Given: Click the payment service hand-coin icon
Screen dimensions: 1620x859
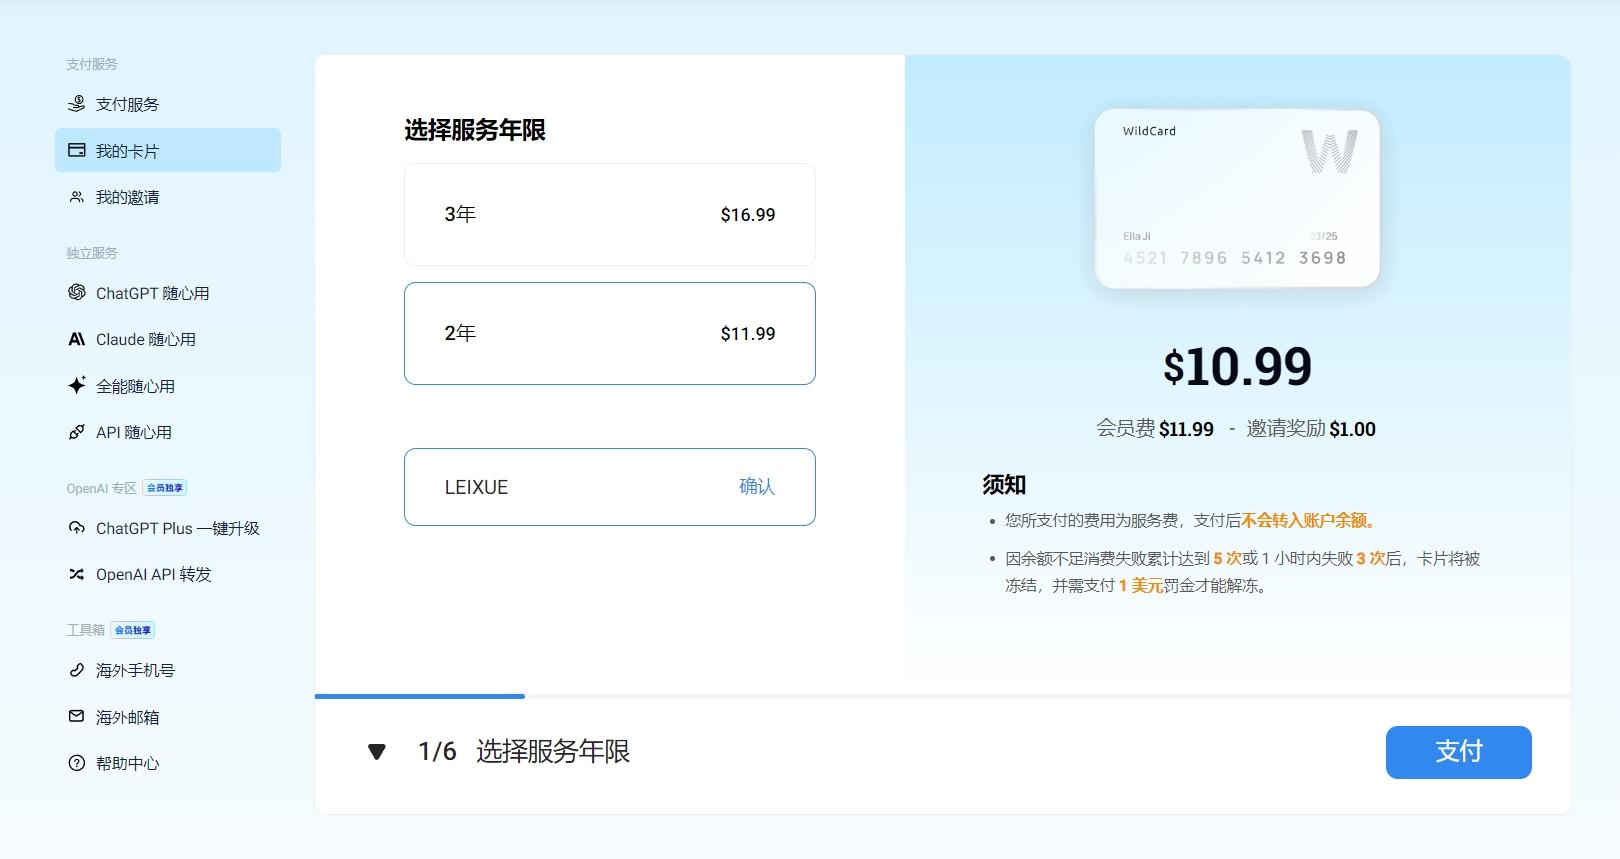Looking at the screenshot, I should (76, 104).
